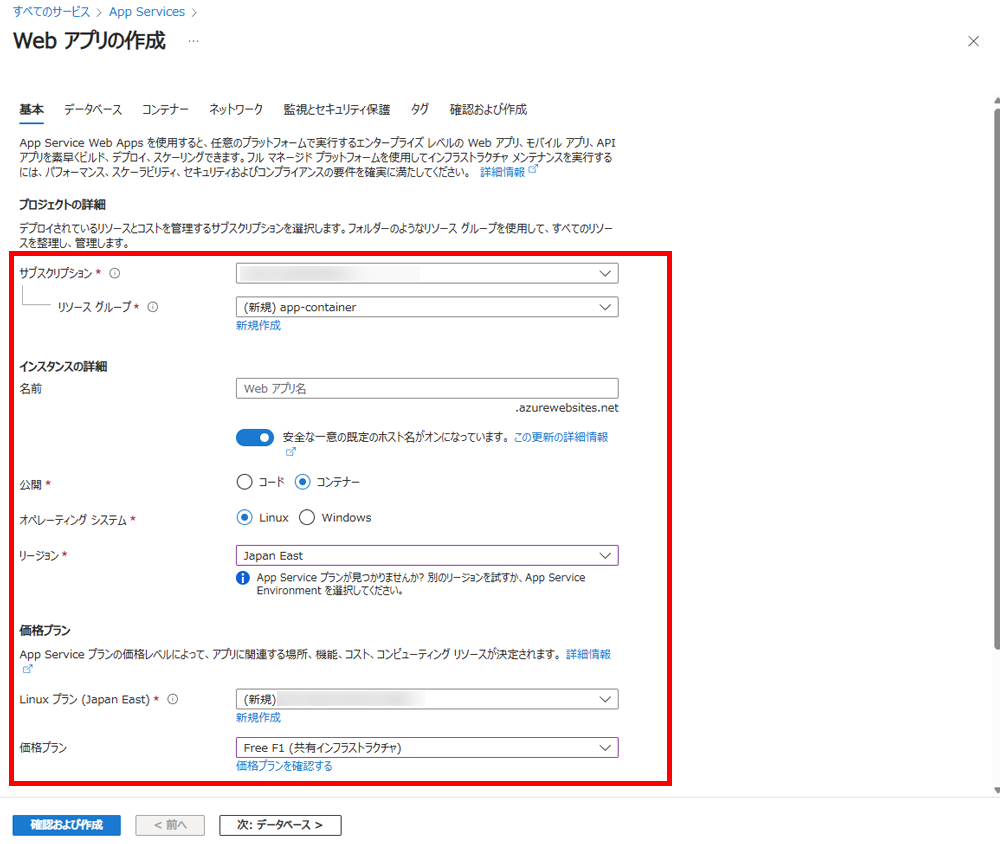
Task: Open the 監視とセキュリティ保護 tab
Action: pos(337,110)
